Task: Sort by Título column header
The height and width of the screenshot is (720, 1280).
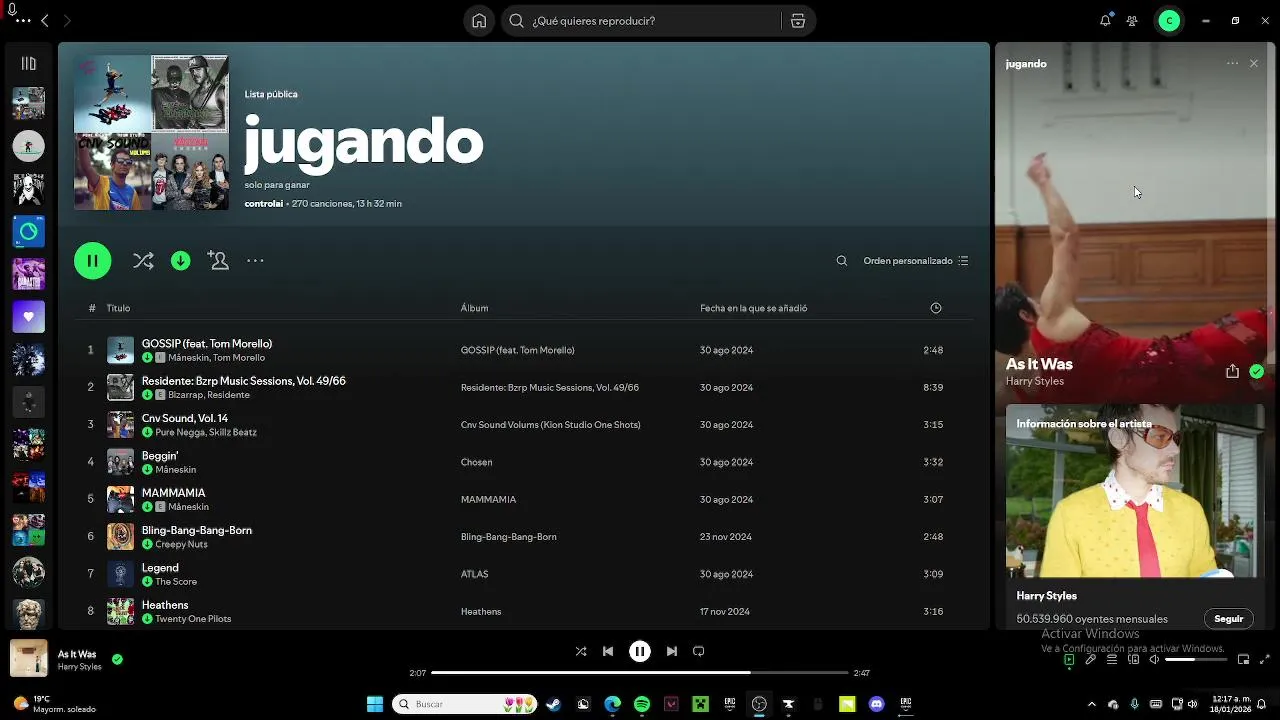Action: (x=118, y=308)
